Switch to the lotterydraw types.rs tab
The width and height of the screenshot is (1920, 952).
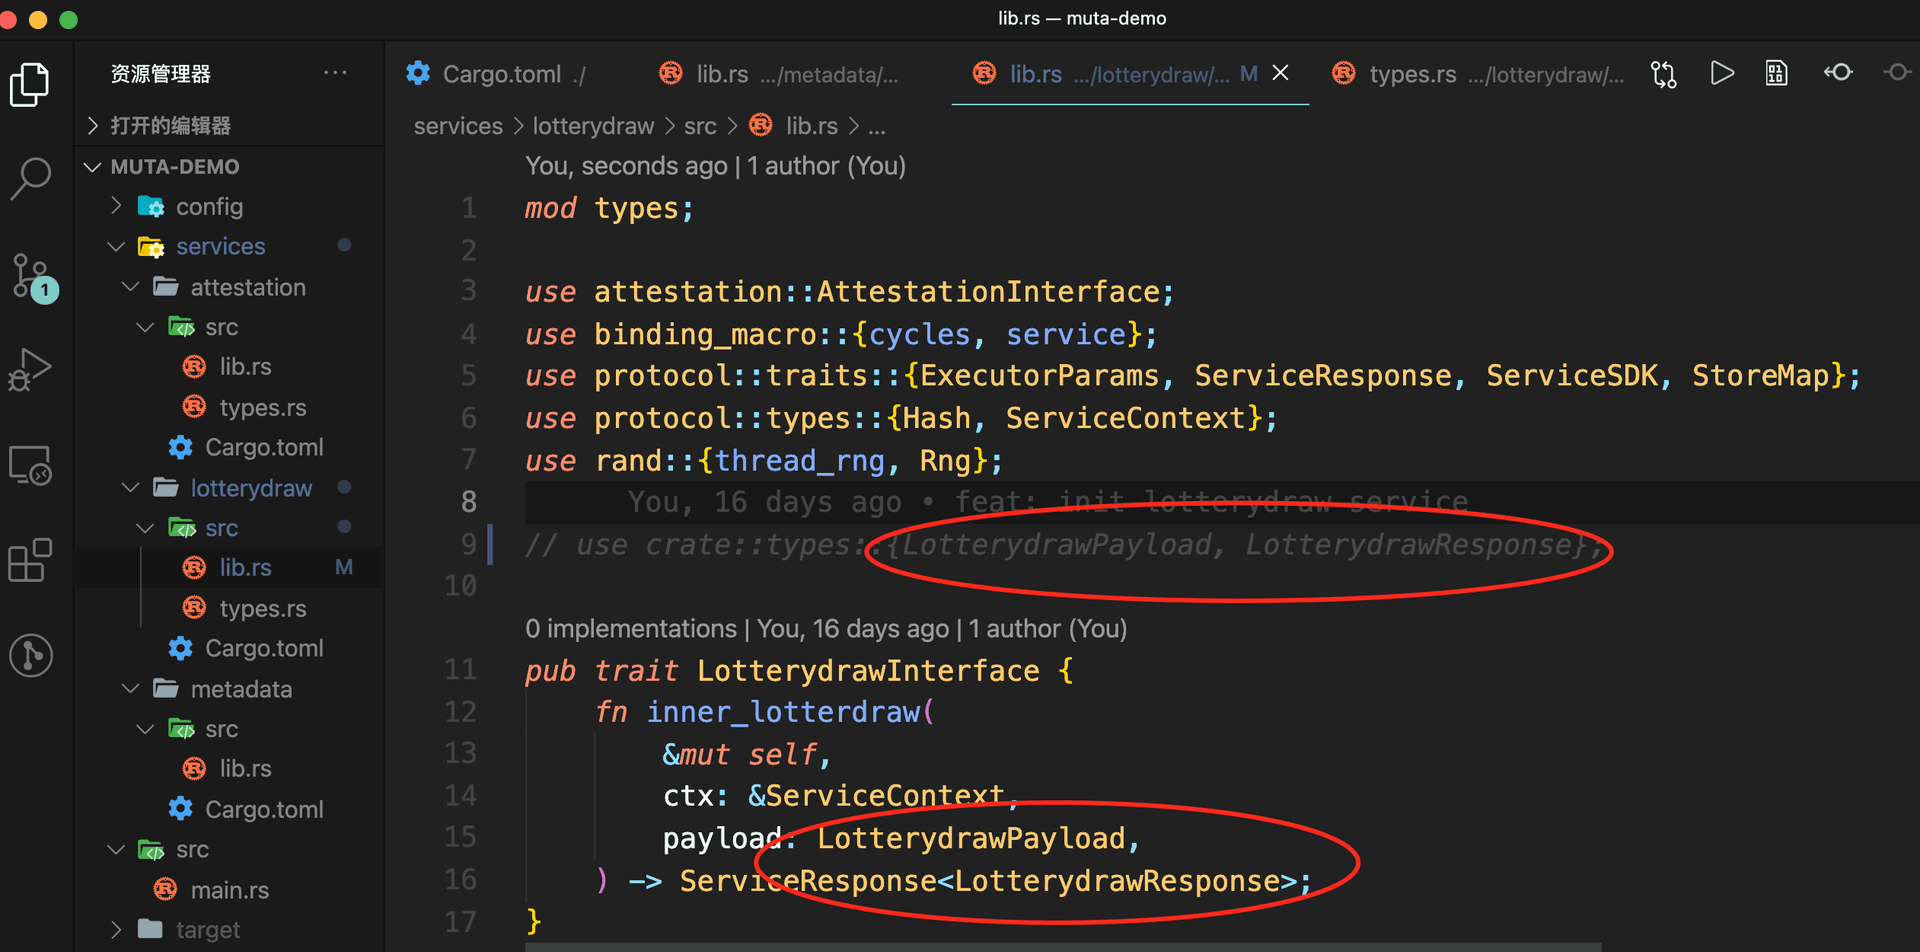tap(1478, 74)
